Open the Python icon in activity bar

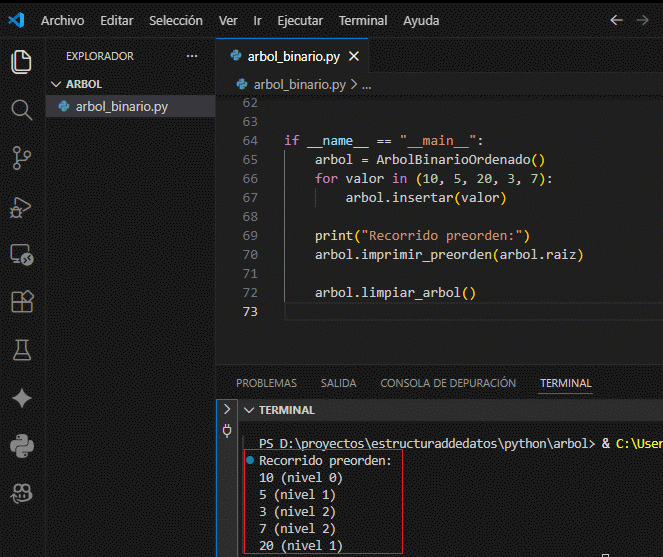(21, 445)
